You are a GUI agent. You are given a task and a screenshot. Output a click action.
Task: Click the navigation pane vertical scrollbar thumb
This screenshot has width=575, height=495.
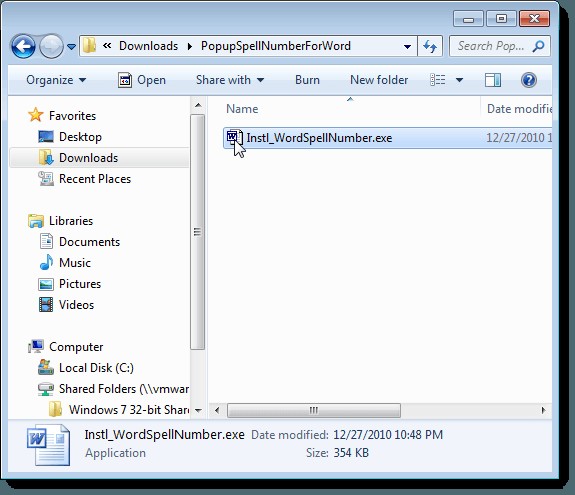point(198,232)
